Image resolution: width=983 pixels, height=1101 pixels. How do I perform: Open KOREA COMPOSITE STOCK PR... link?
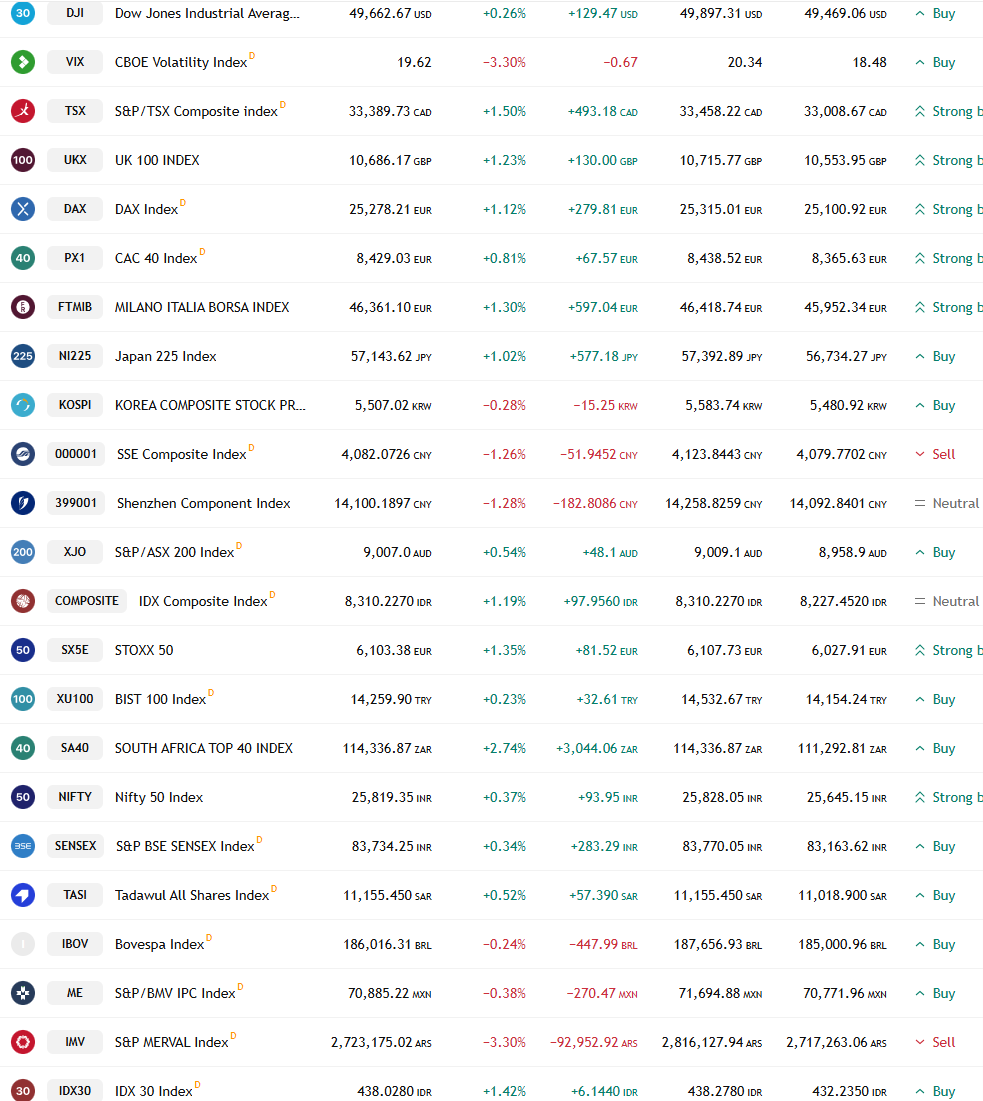(x=210, y=405)
